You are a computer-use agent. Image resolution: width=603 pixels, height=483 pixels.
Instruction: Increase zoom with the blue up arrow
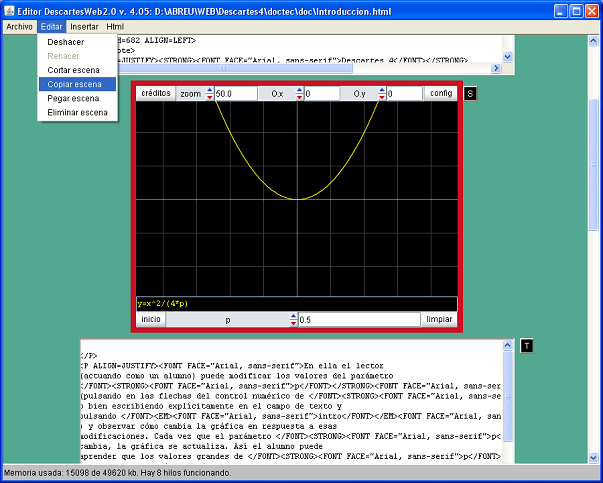[210, 90]
